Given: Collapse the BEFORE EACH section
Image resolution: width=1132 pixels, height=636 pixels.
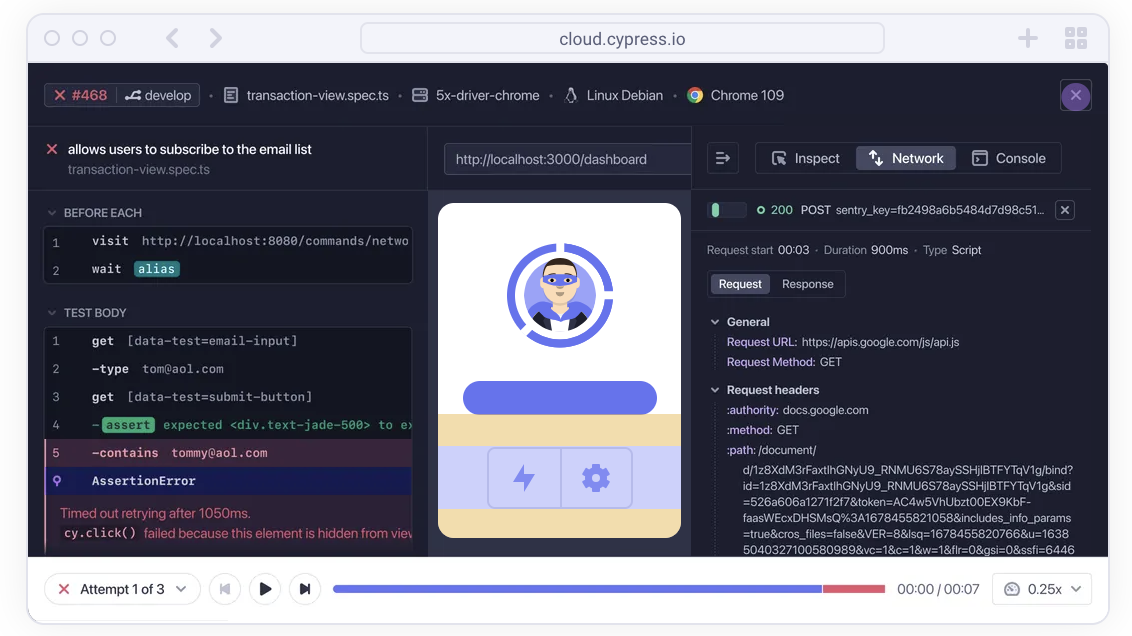Looking at the screenshot, I should [x=52, y=213].
